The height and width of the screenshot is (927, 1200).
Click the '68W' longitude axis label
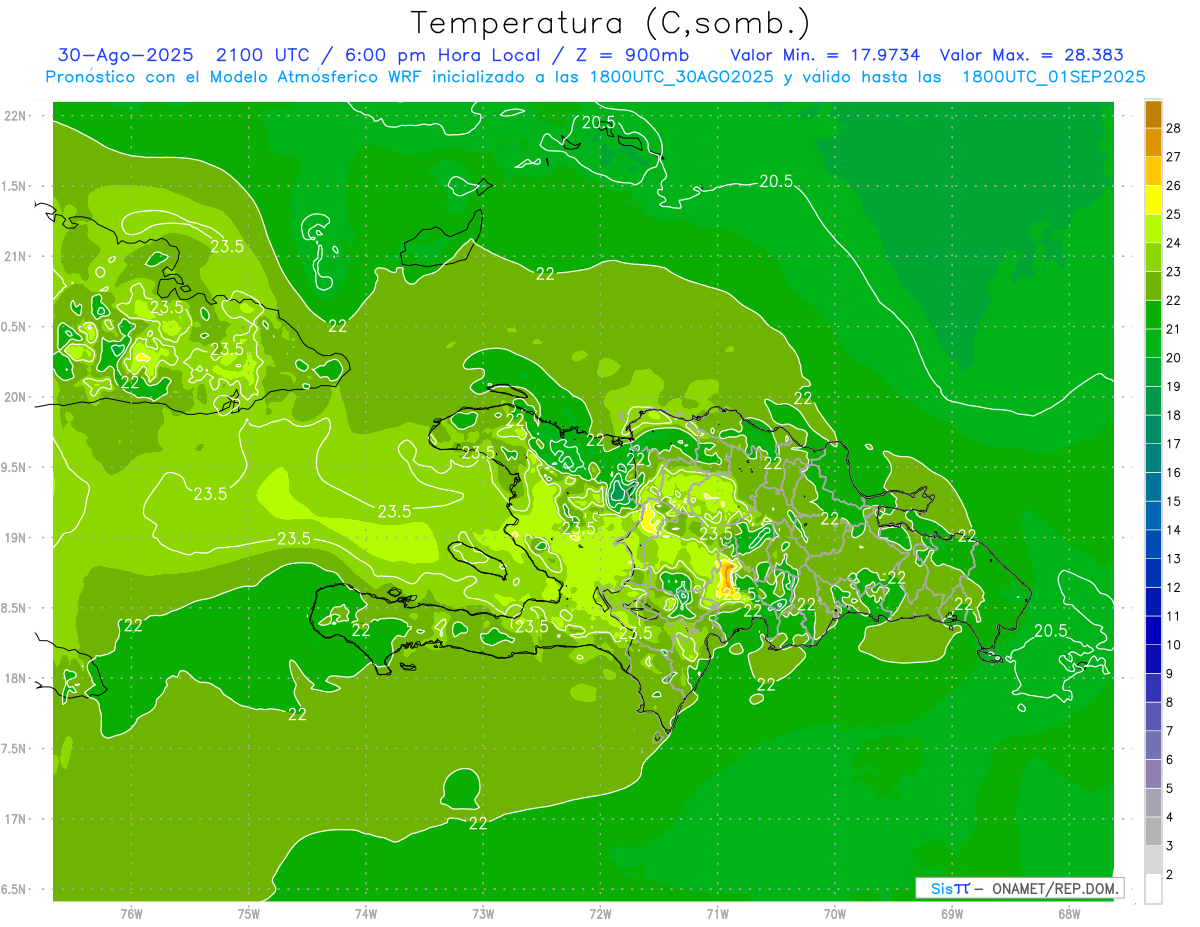(x=1069, y=914)
